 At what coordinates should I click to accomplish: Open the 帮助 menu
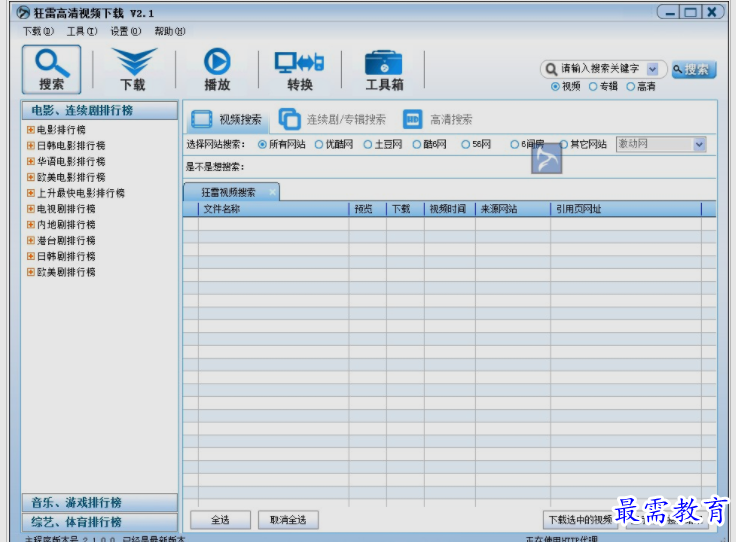pyautogui.click(x=169, y=31)
